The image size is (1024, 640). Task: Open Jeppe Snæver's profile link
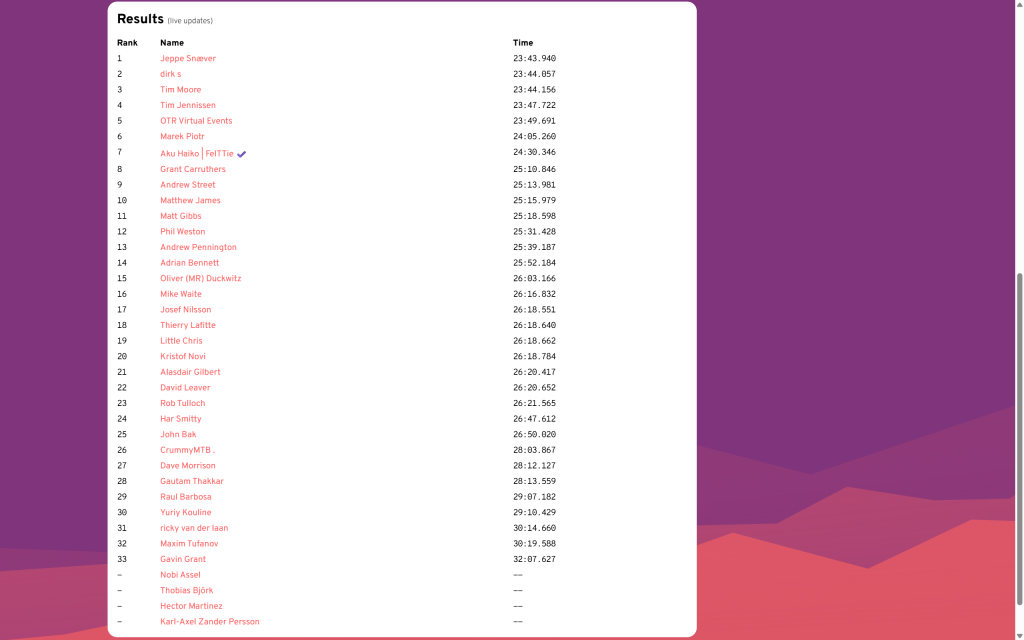tap(188, 59)
